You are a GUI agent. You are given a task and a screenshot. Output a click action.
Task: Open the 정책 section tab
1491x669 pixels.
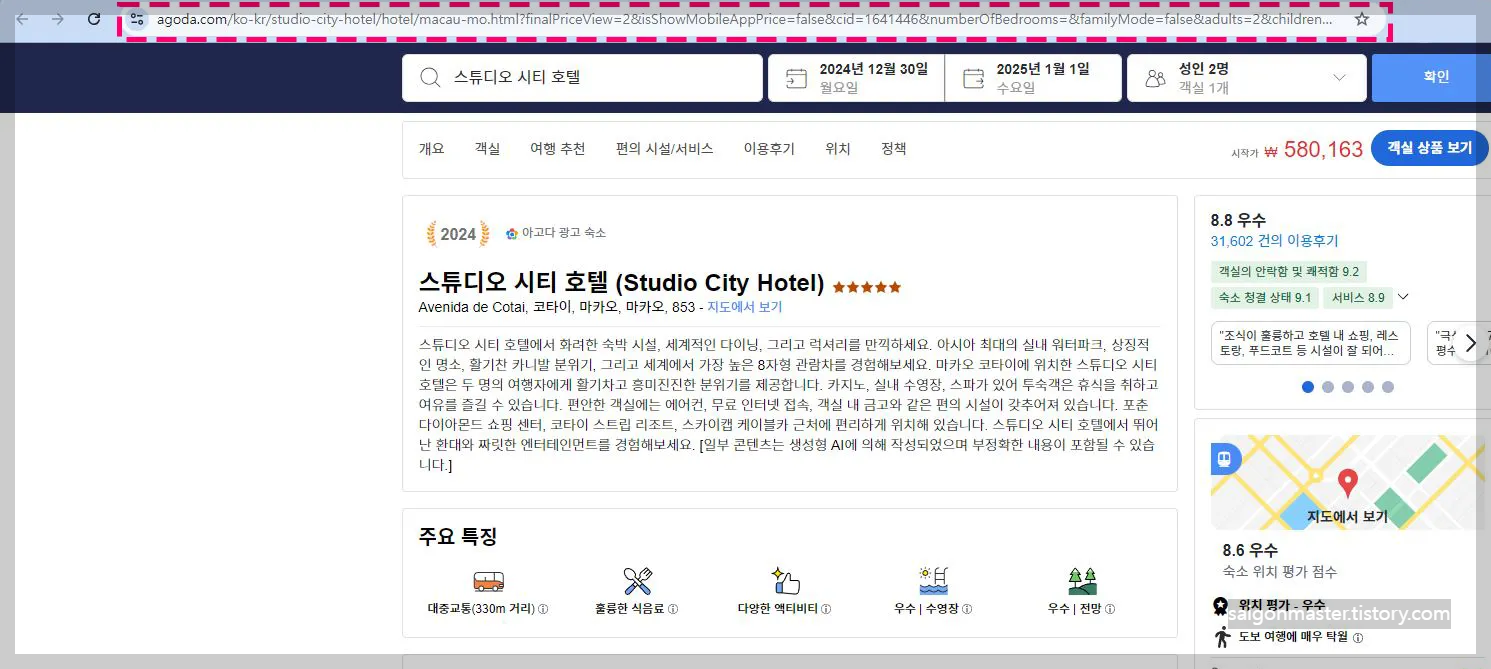point(893,148)
